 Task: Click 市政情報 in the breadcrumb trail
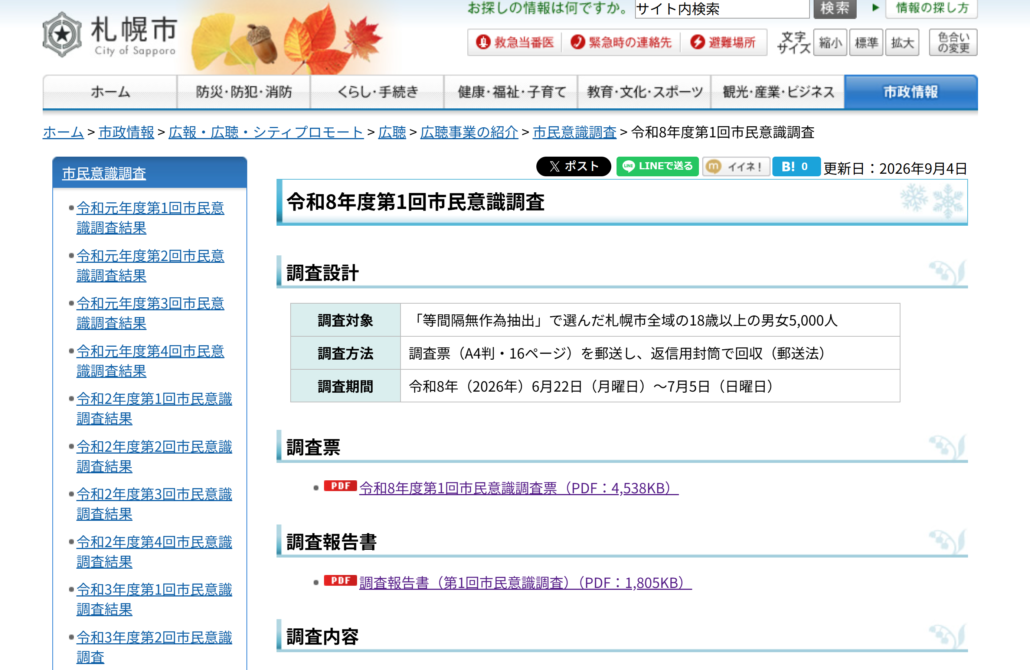coord(126,132)
